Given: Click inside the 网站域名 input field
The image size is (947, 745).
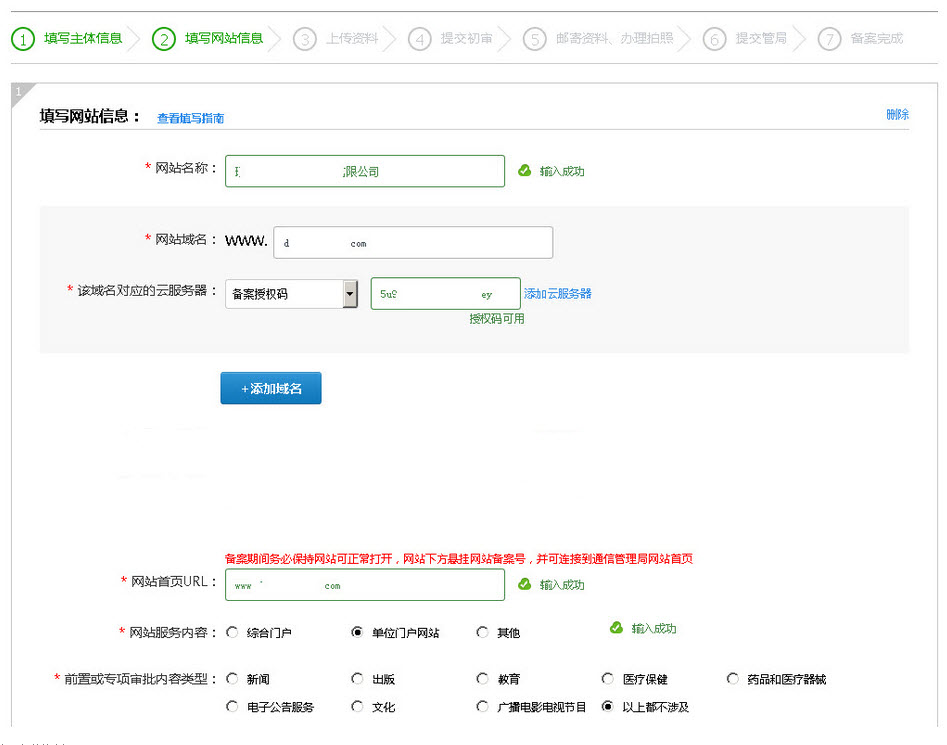Looking at the screenshot, I should 413,242.
